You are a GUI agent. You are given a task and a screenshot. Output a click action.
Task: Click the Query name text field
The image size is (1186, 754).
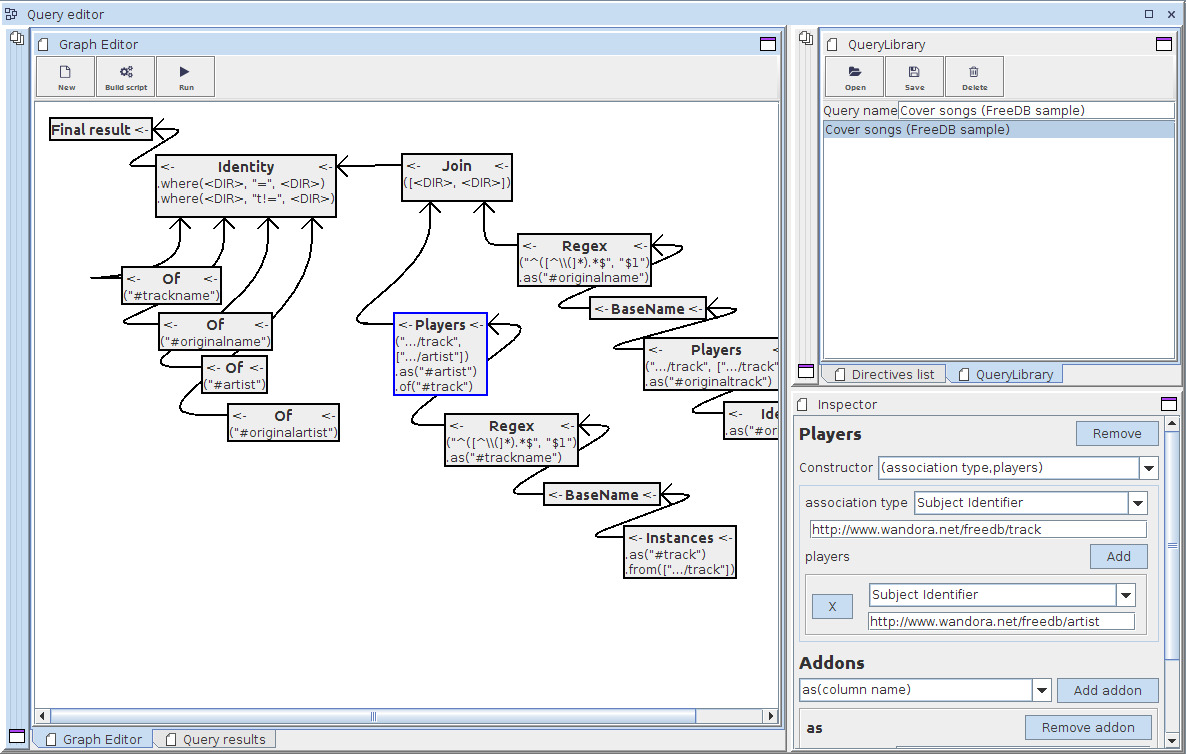(x=1035, y=110)
